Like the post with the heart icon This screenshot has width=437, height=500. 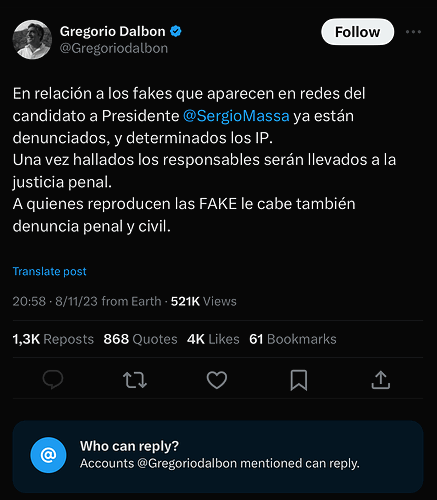[217, 380]
